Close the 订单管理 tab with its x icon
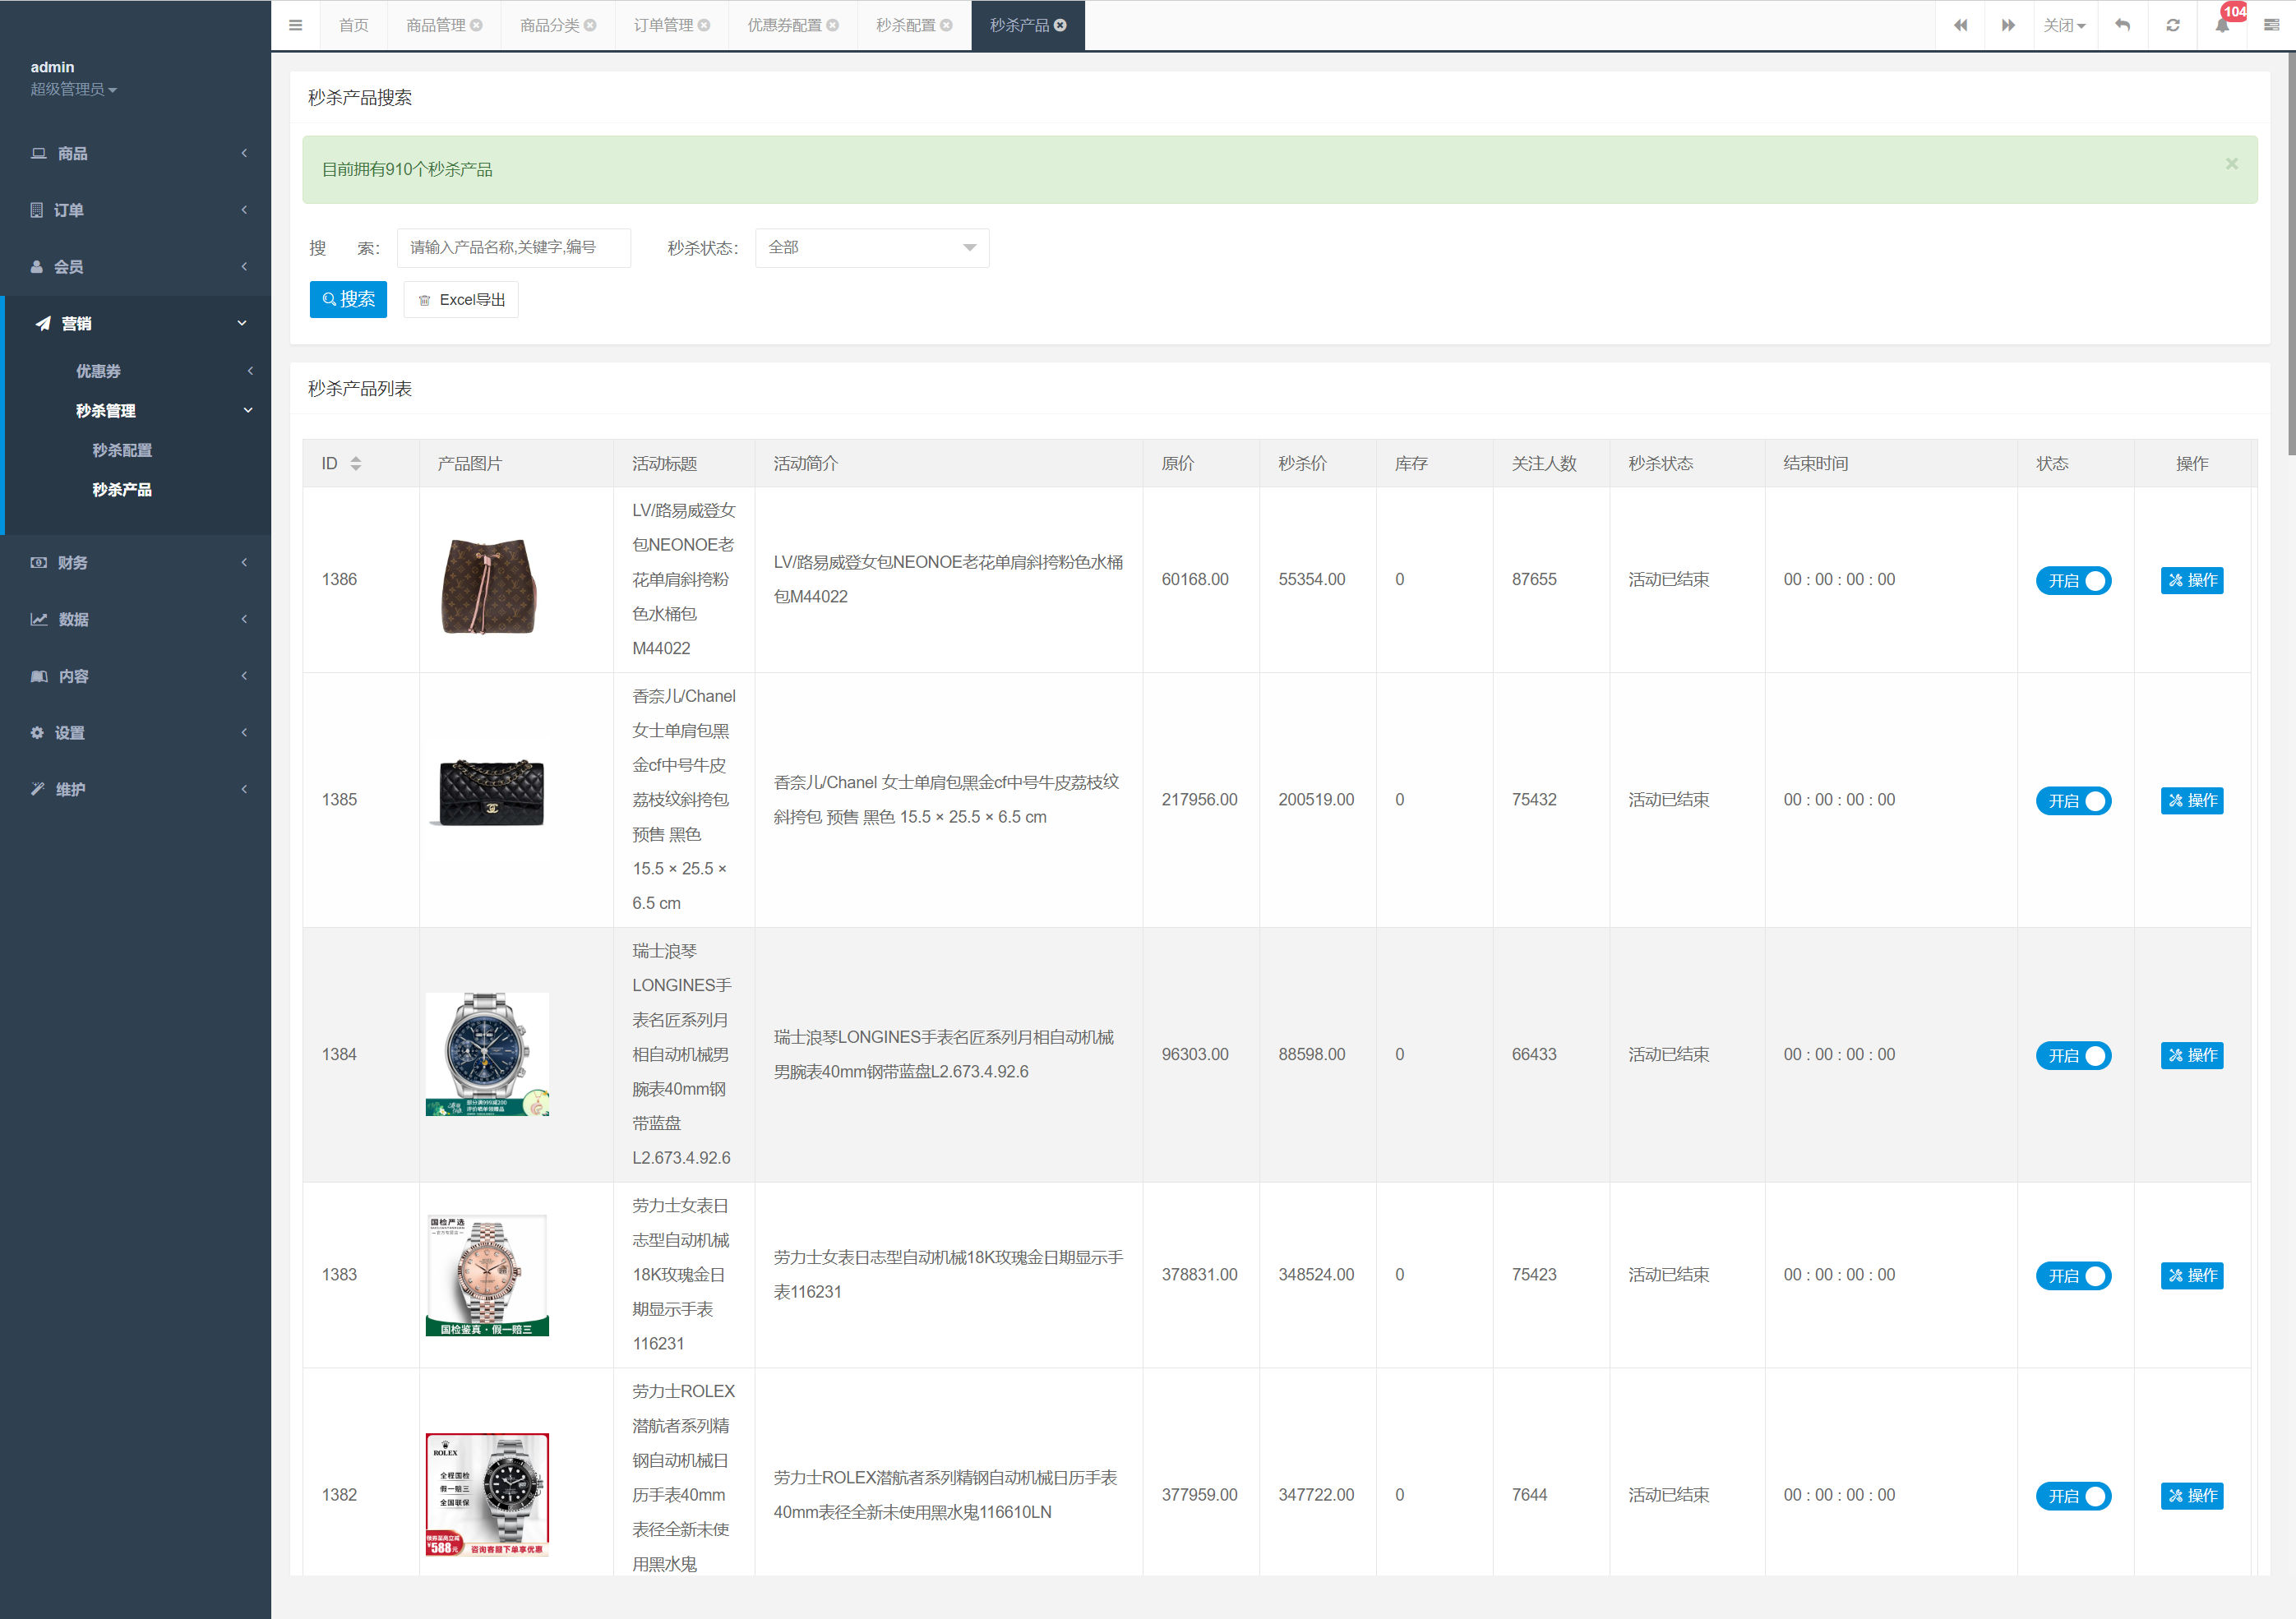Screen dimensions: 2296x1619 tap(704, 25)
